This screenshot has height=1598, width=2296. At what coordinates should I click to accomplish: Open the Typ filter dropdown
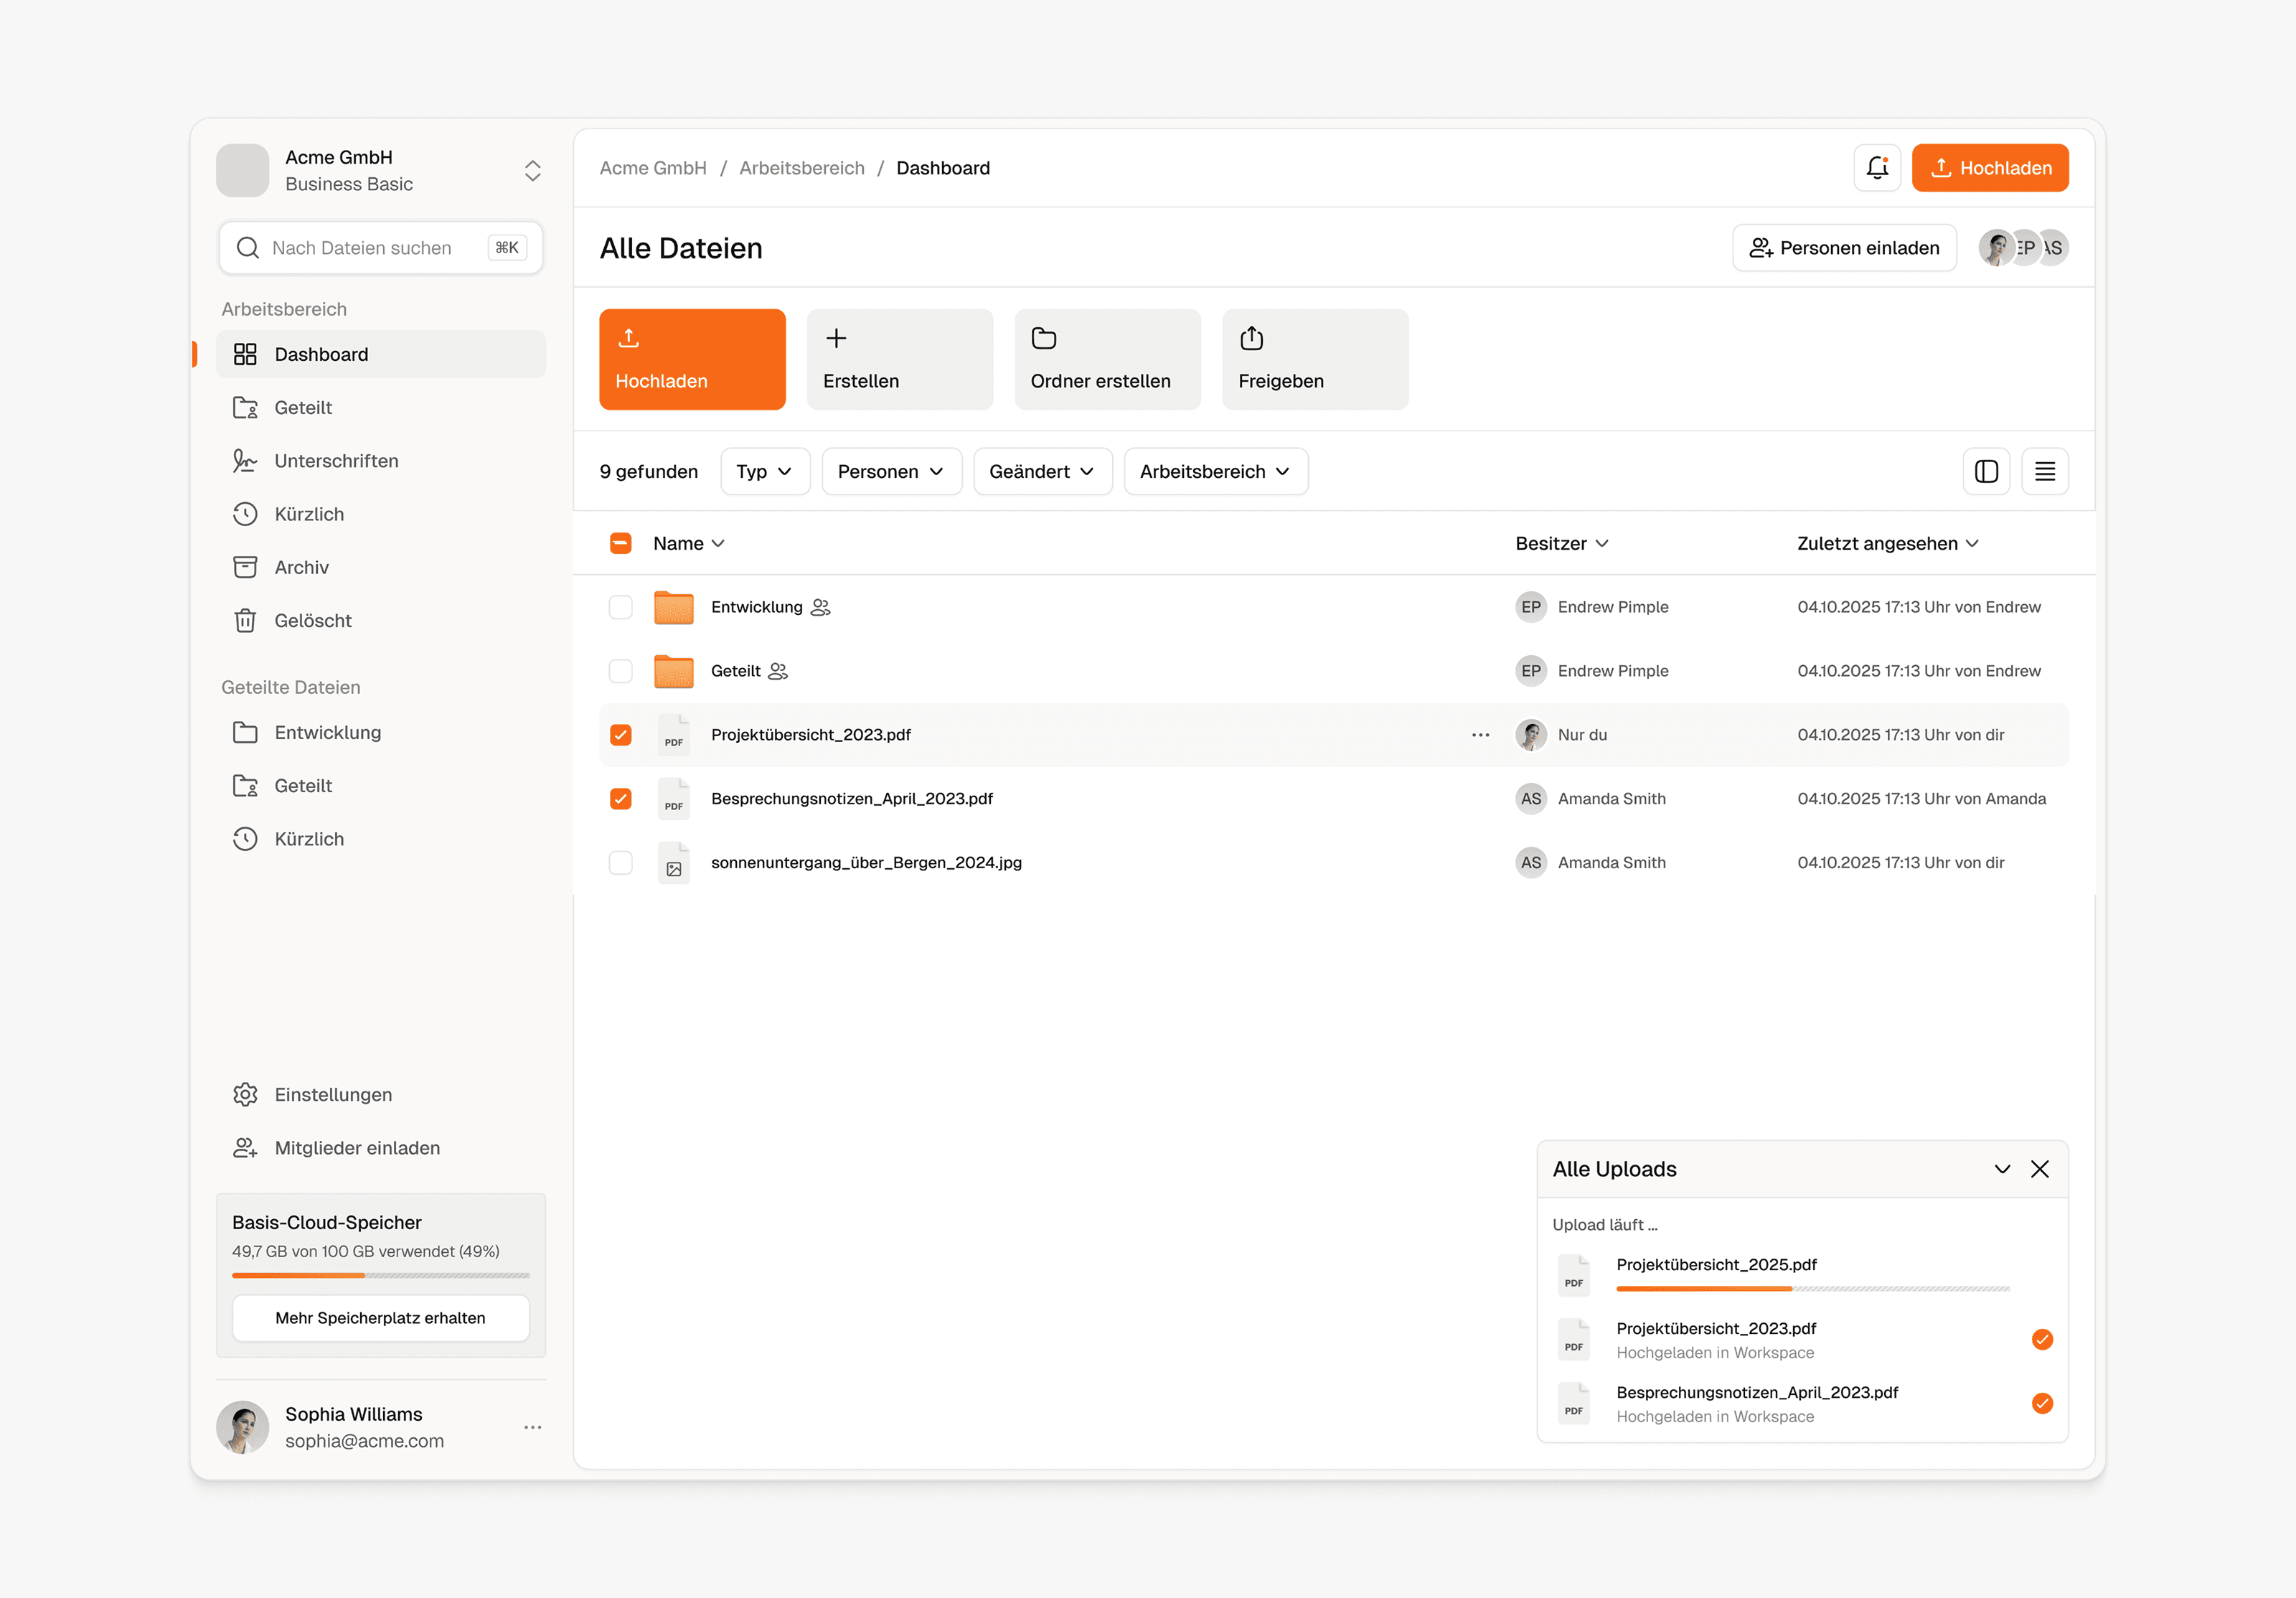764,471
